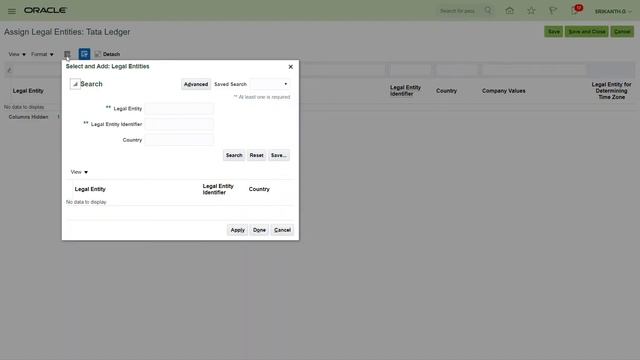This screenshot has height=360, width=640.
Task: Click dialog Legal Entity Identifier column header
Action: (x=218, y=189)
